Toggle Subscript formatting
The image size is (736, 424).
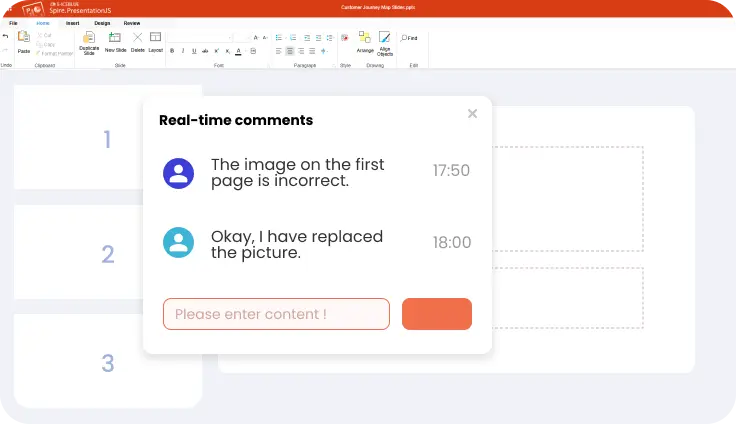(228, 51)
